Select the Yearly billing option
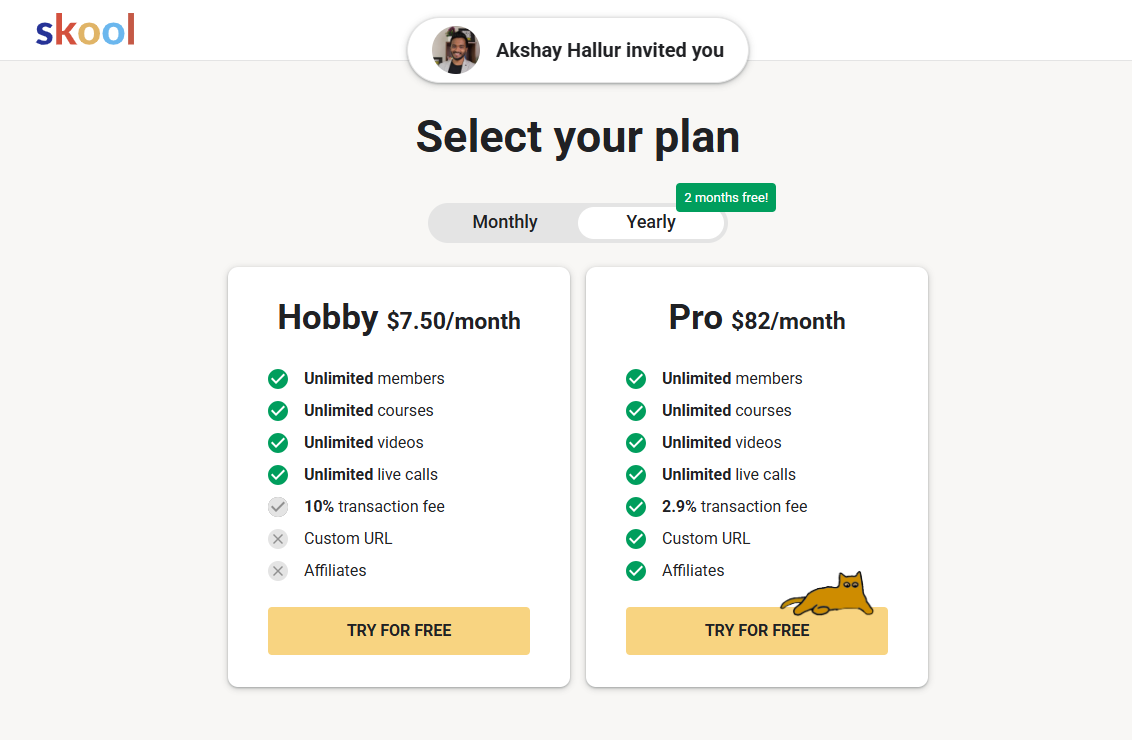Image resolution: width=1132 pixels, height=740 pixels. tap(650, 222)
